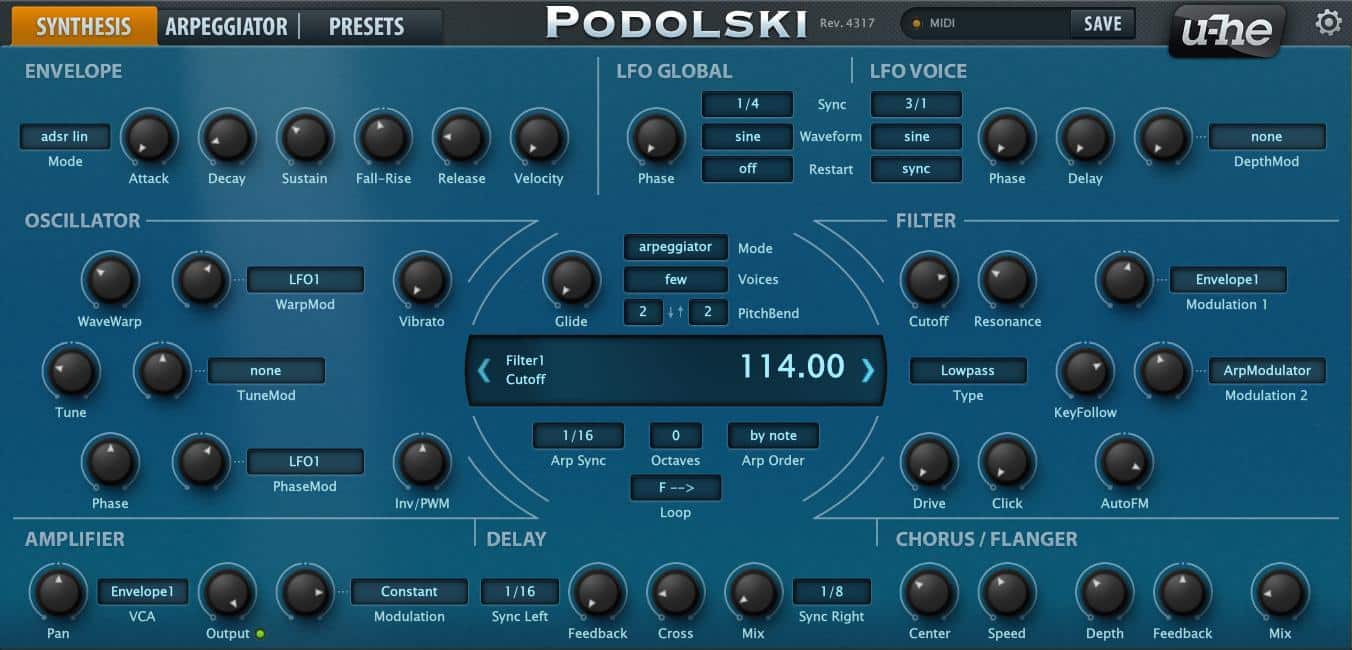Click the filter Cutoff knob
Screen dimensions: 1352x650
coord(929,280)
